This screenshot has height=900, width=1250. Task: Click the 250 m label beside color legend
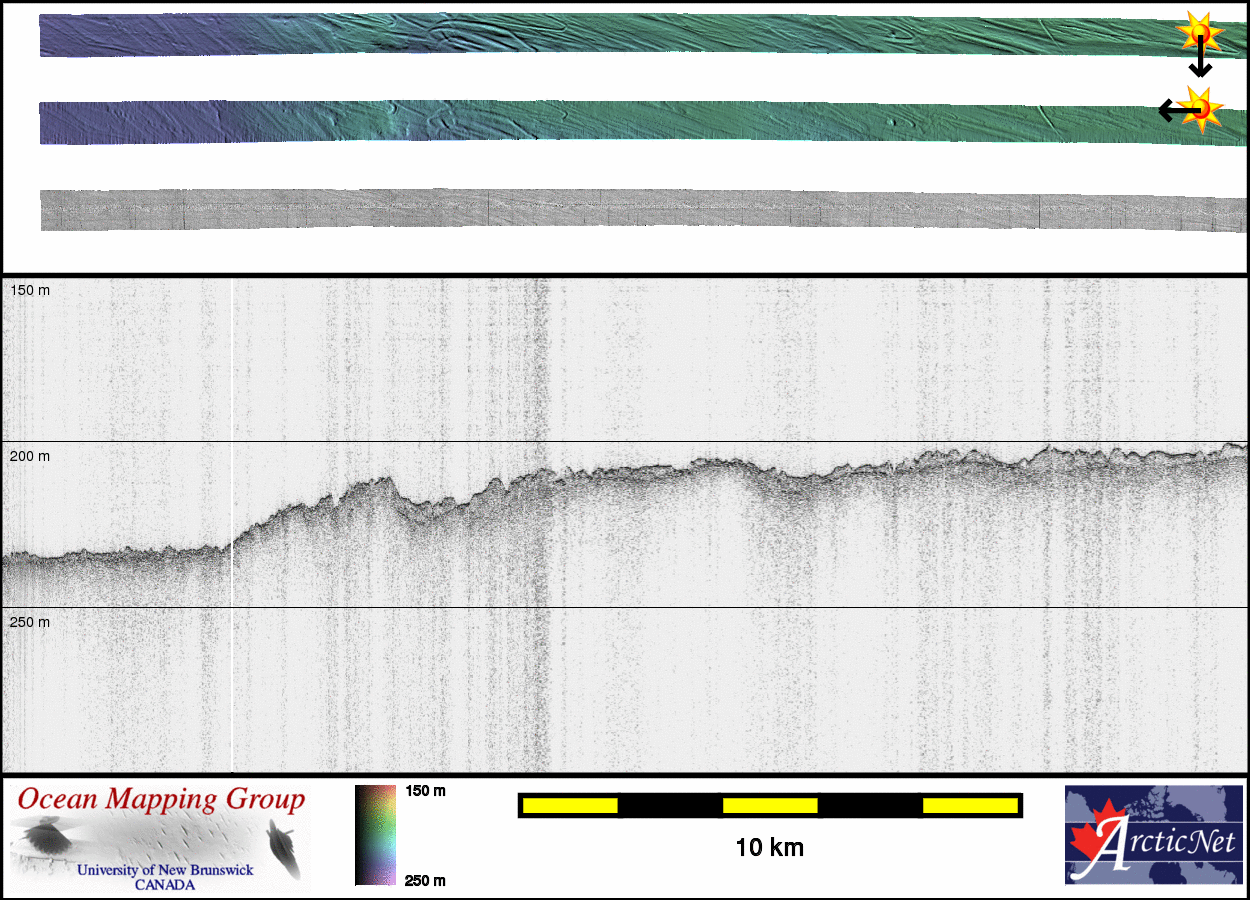425,880
